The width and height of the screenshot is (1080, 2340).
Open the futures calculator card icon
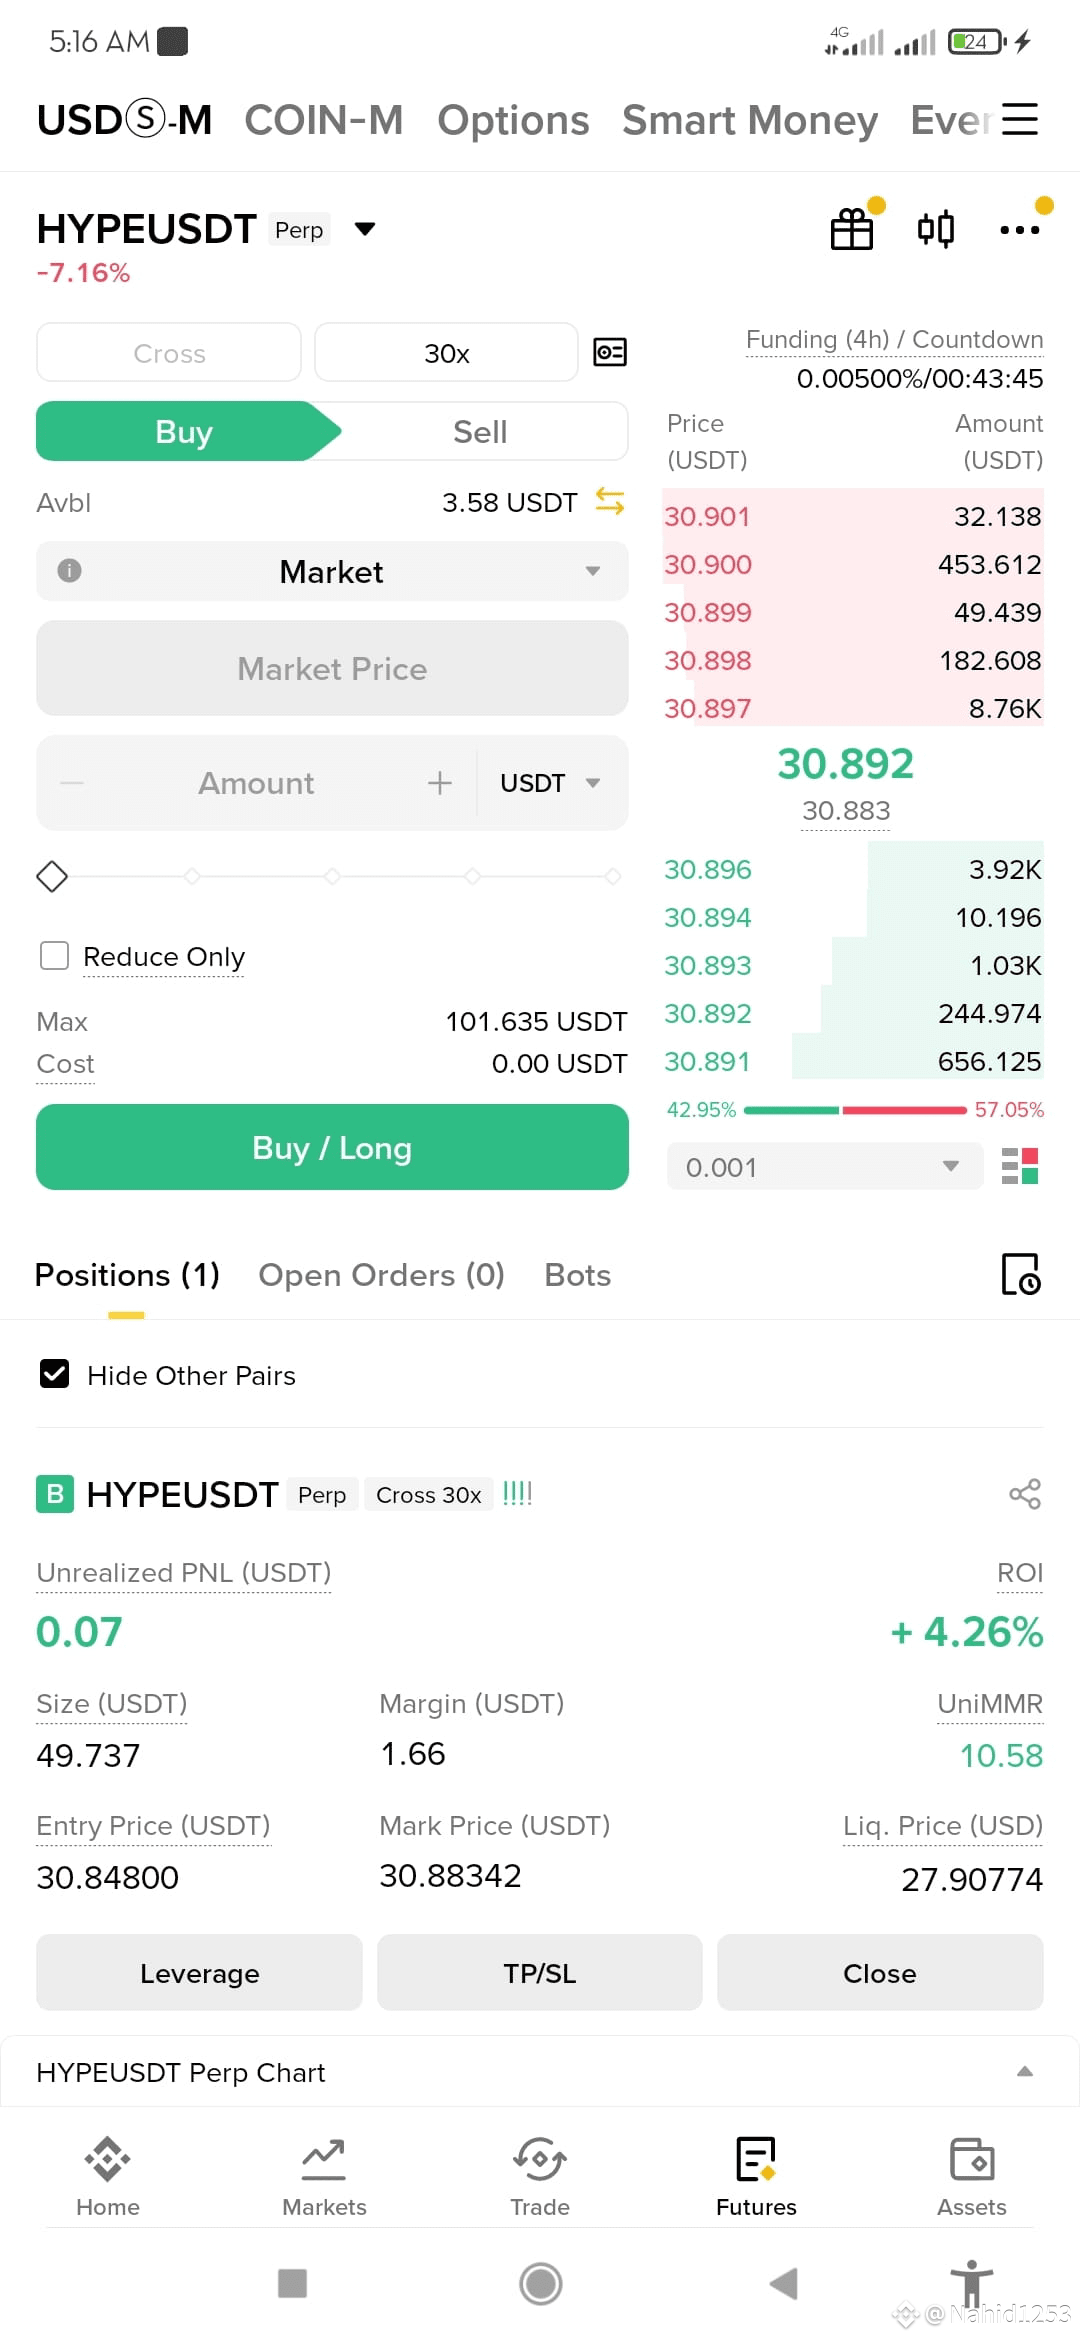coord(610,352)
